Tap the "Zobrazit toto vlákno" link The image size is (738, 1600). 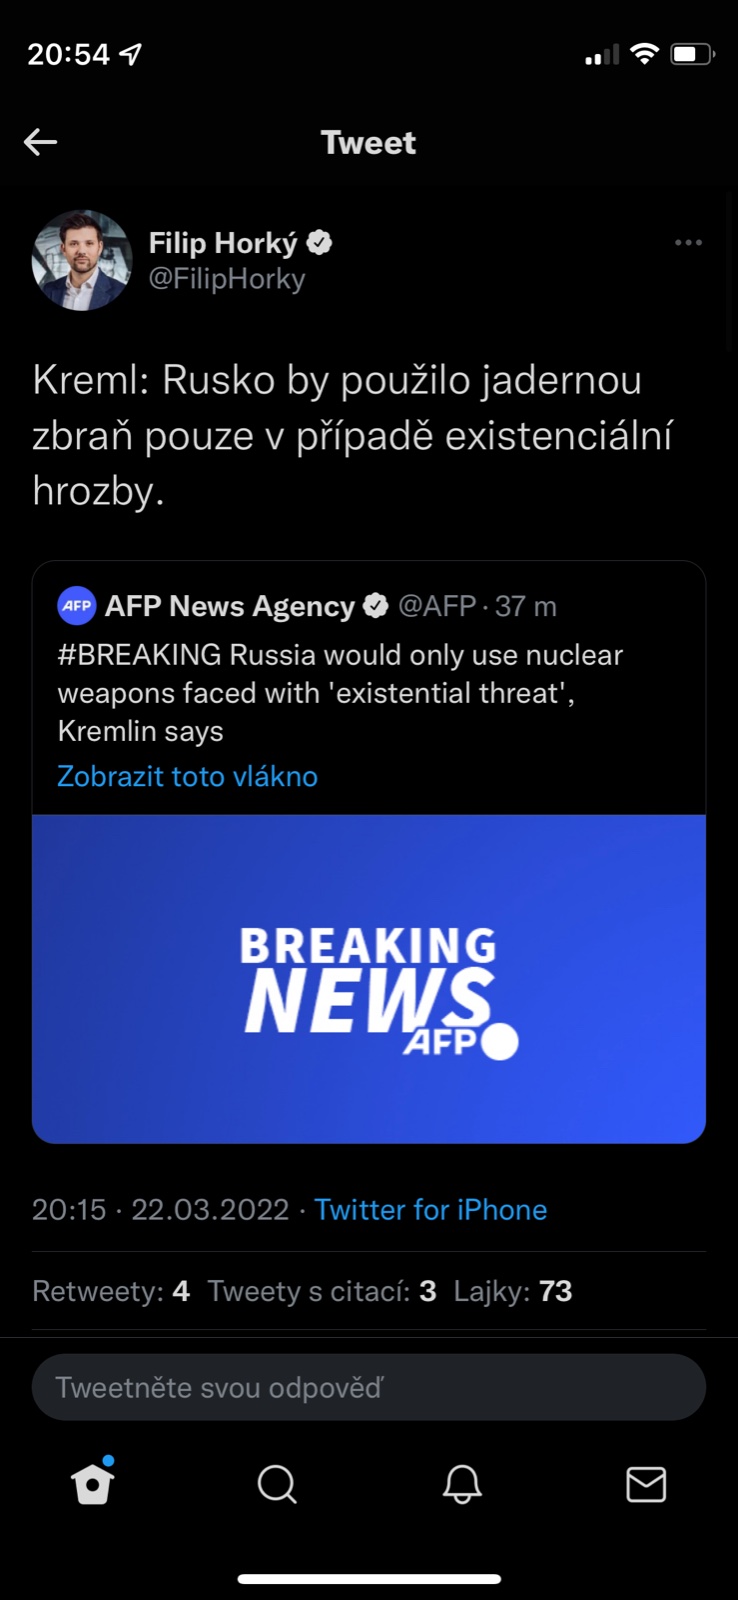click(x=187, y=776)
